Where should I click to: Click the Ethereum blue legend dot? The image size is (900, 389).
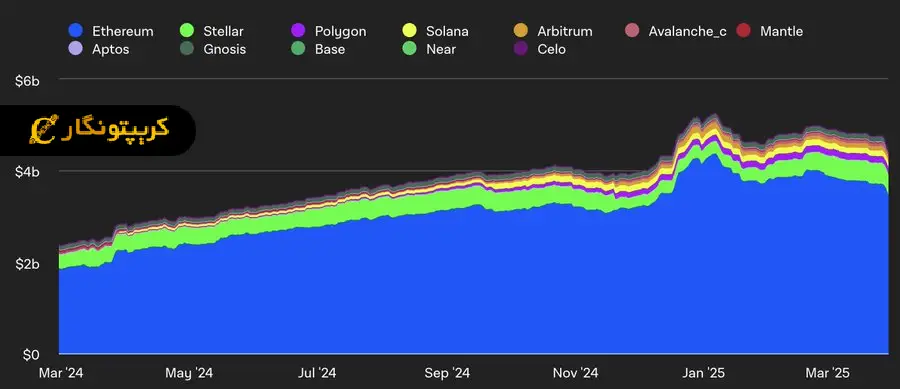[75, 31]
